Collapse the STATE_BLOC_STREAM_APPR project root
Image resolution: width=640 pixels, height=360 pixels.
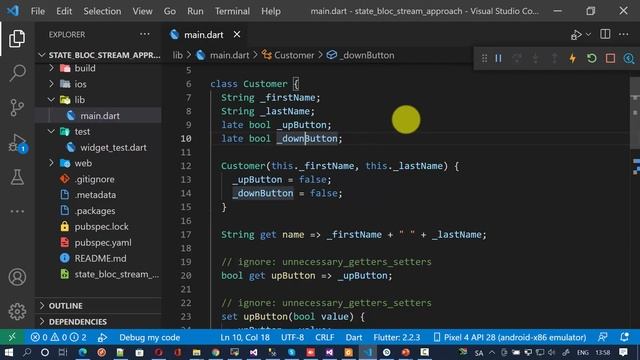pyautogui.click(x=99, y=55)
